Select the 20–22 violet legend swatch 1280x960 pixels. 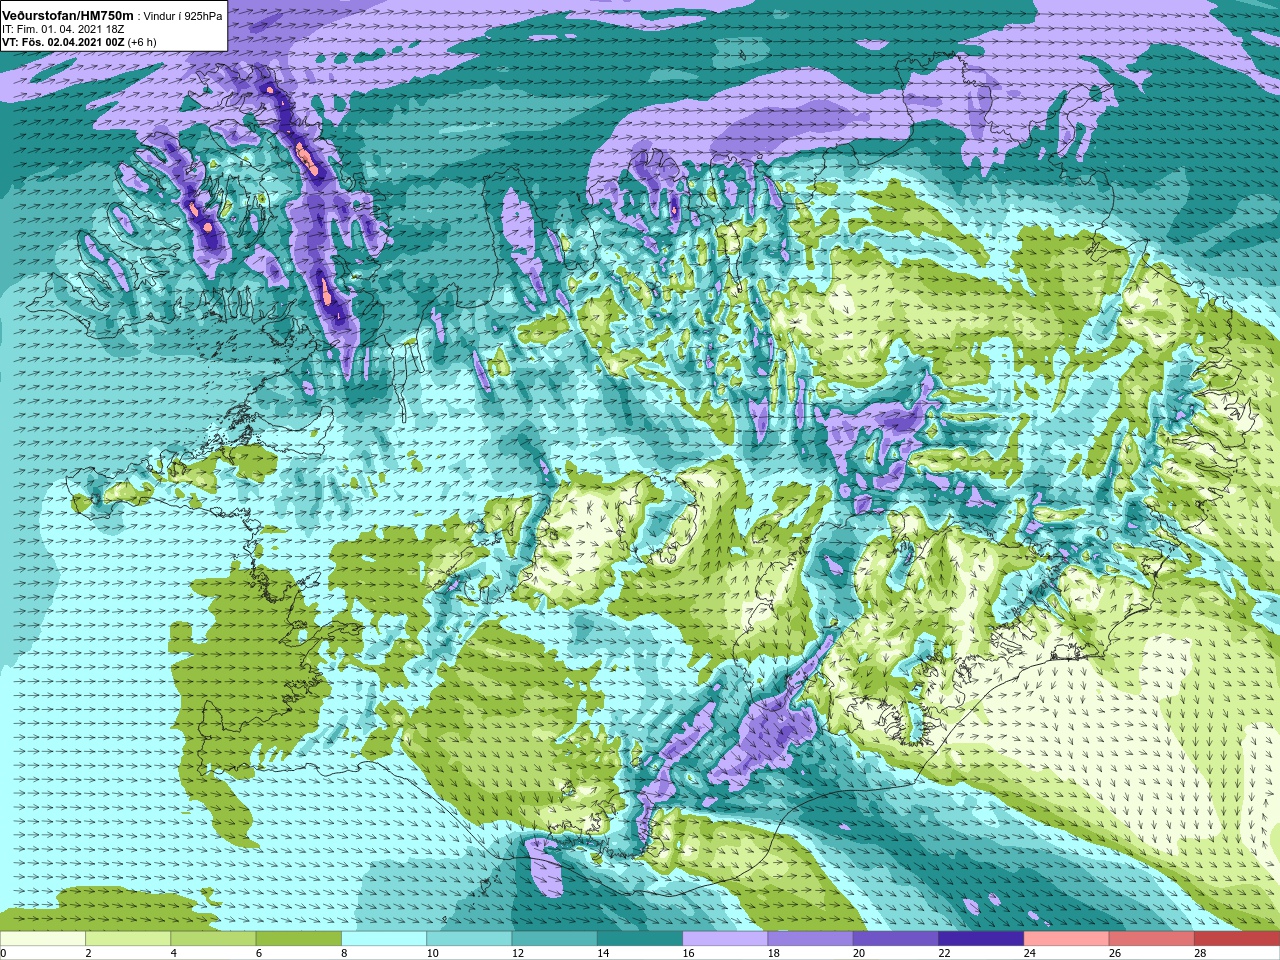(x=896, y=939)
